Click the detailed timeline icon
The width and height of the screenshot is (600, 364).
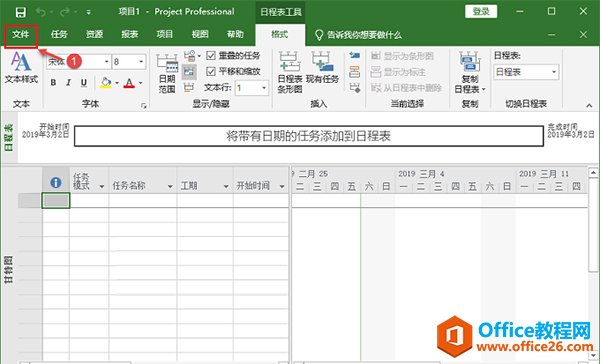click(x=189, y=71)
